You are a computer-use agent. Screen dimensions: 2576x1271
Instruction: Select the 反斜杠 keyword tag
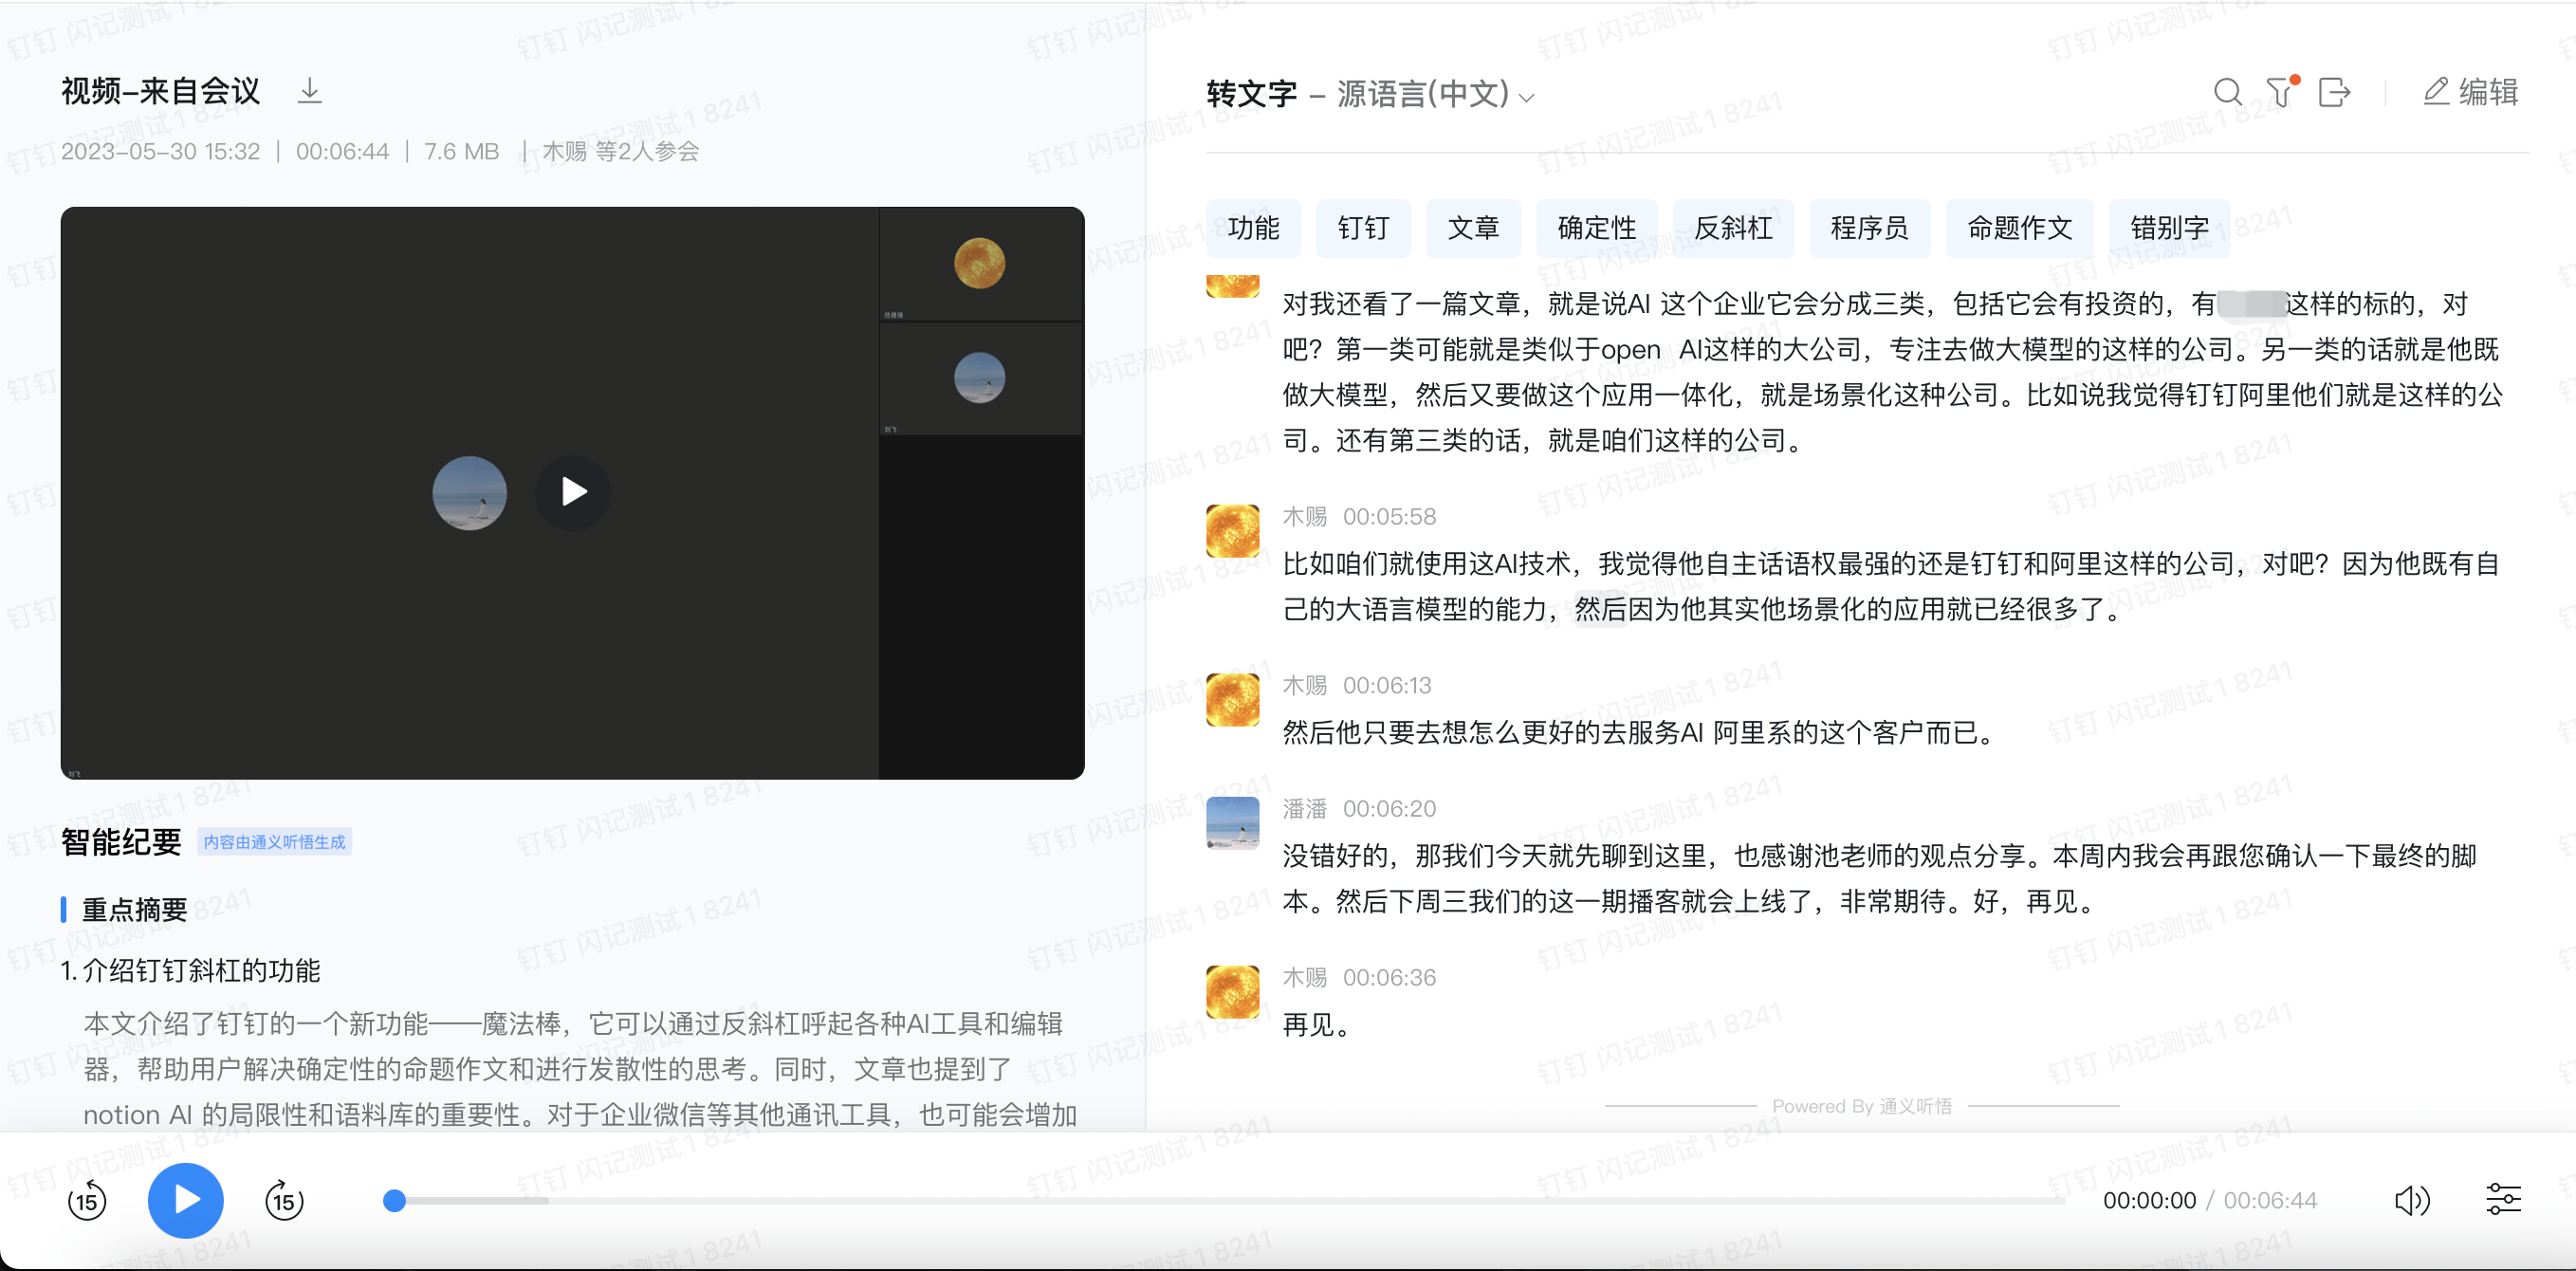[x=1733, y=228]
